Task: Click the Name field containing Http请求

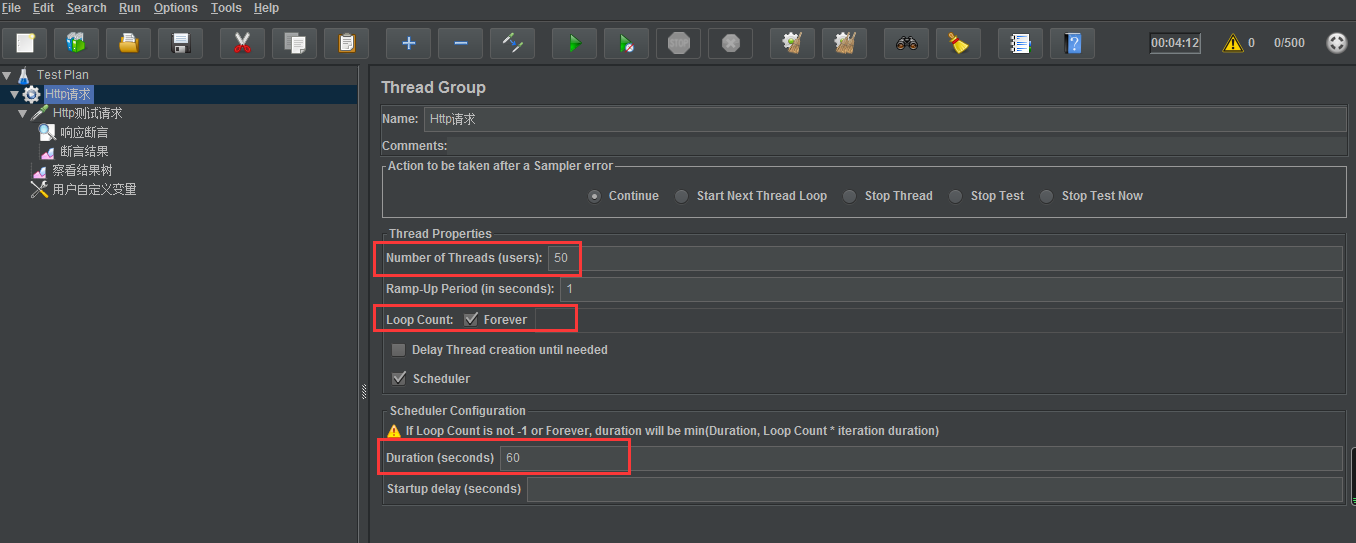Action: (x=885, y=119)
